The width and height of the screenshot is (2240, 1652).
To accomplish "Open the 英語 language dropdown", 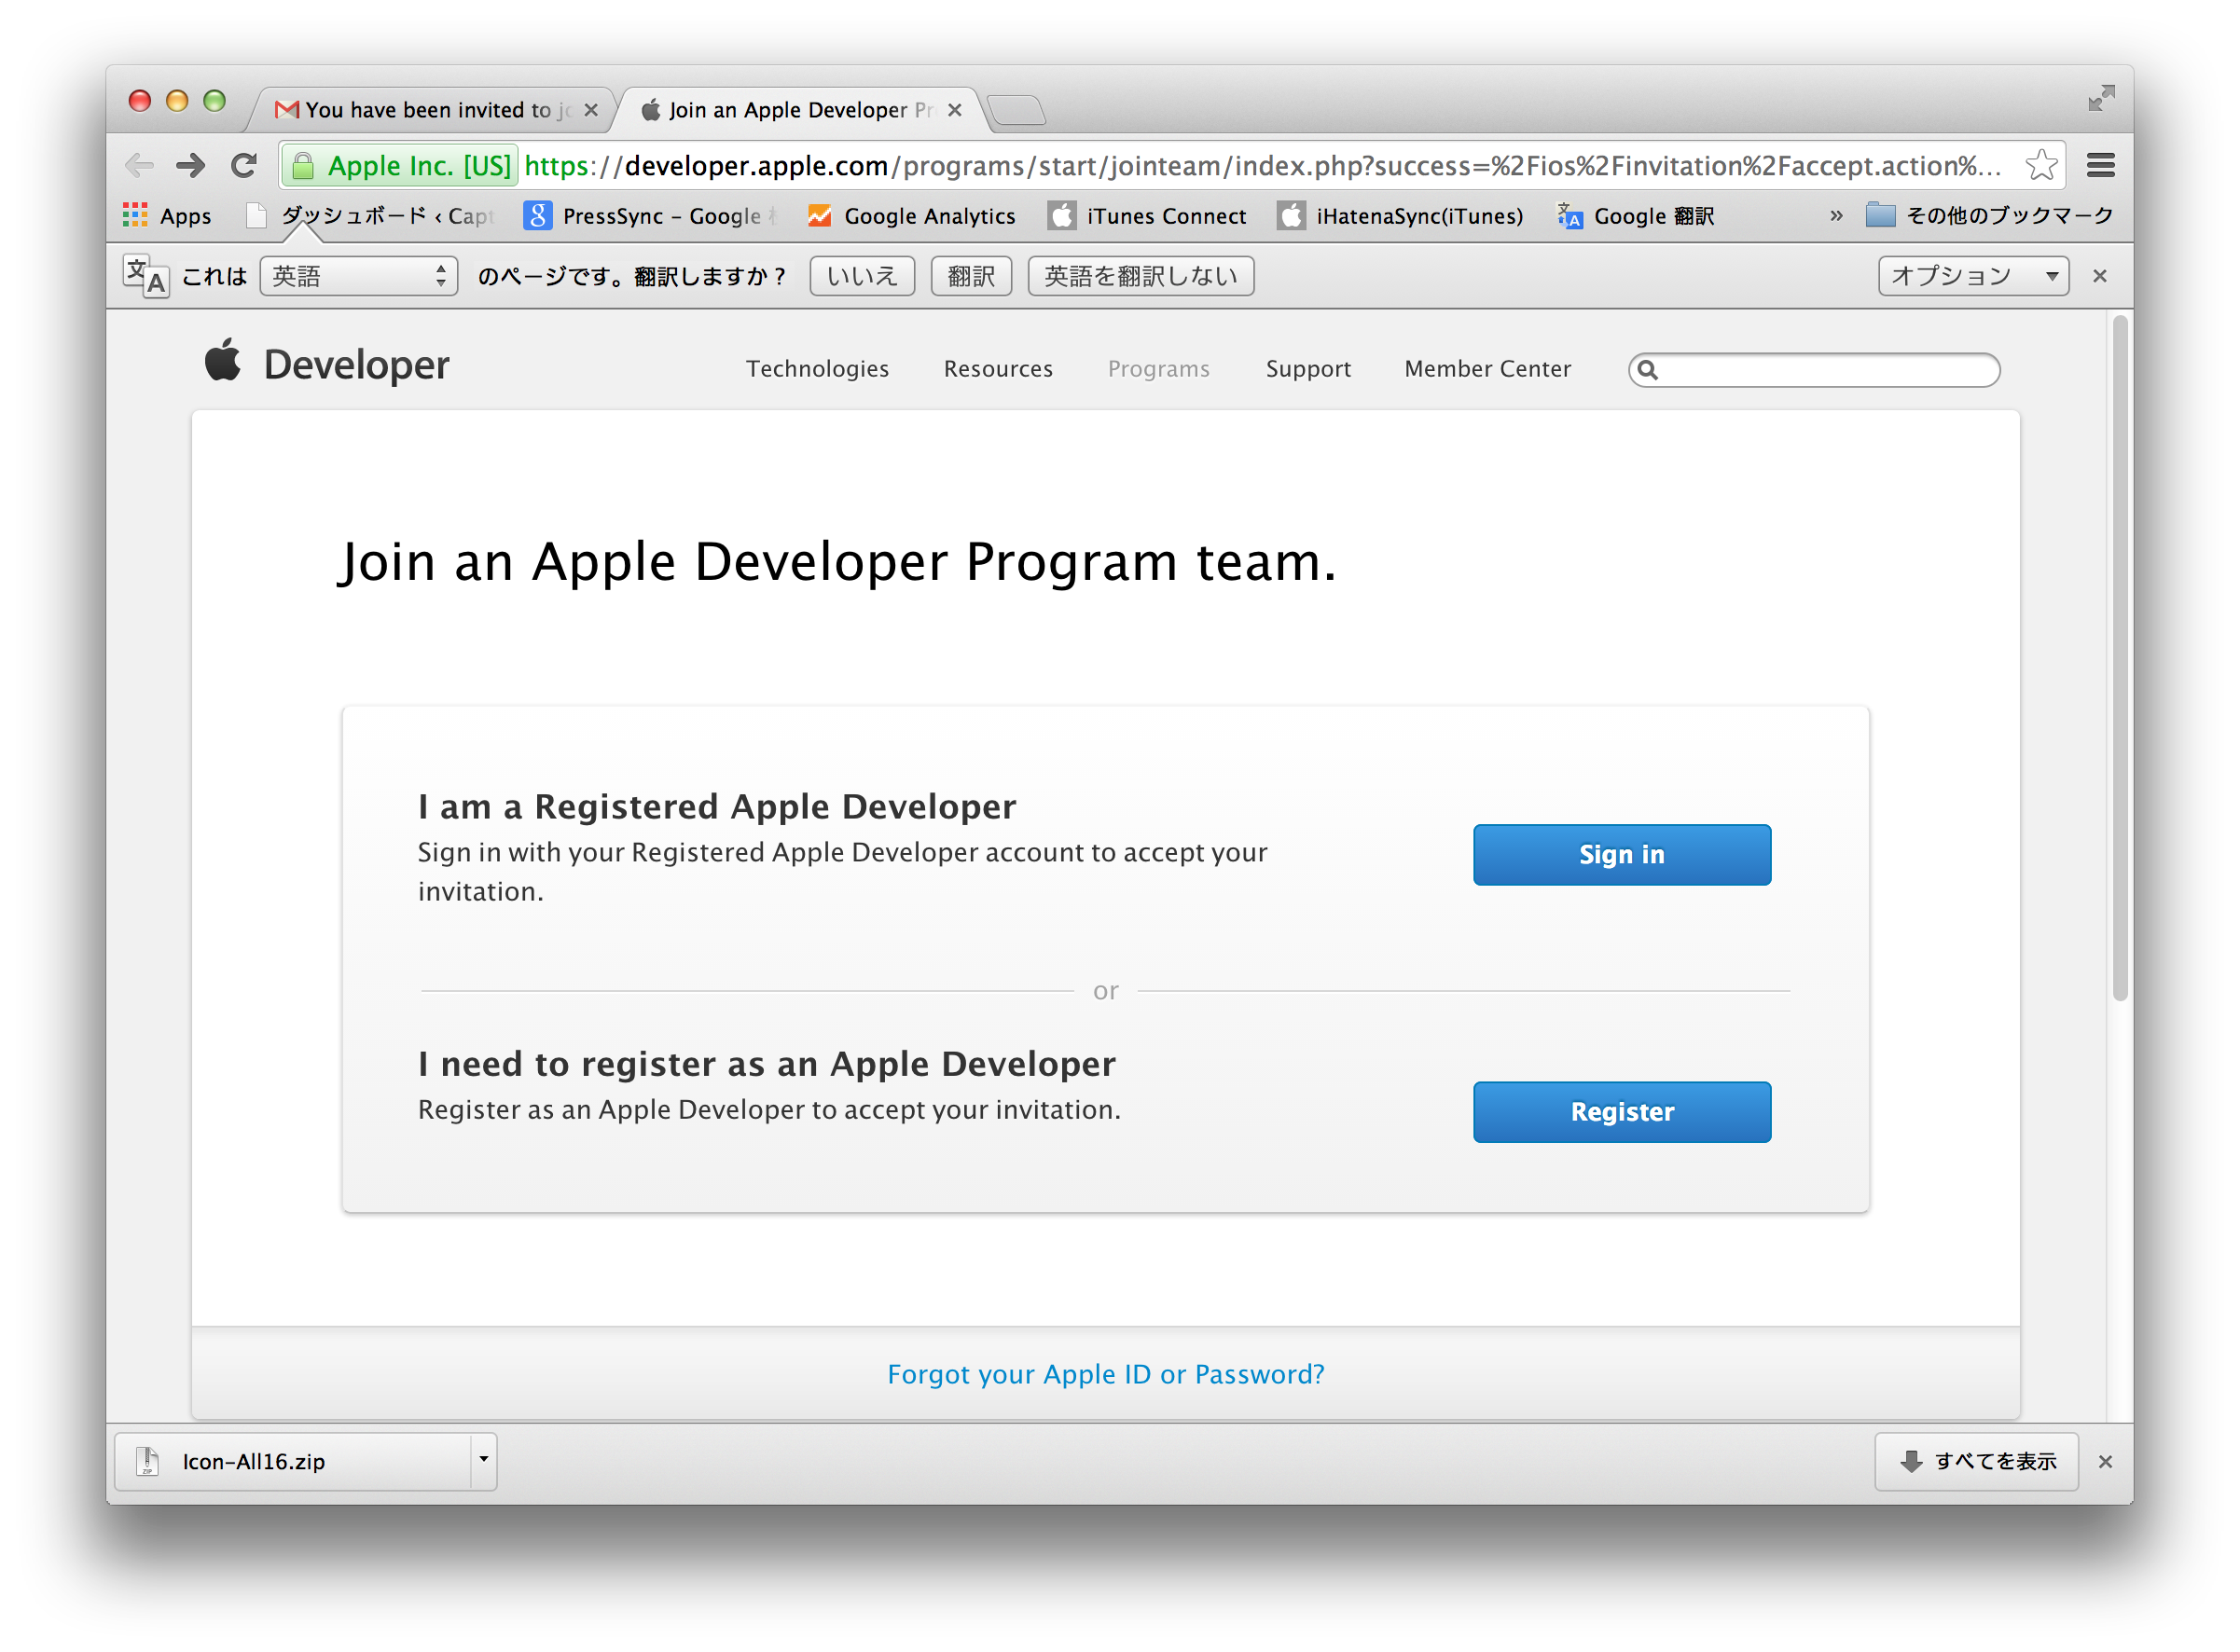I will click(358, 276).
